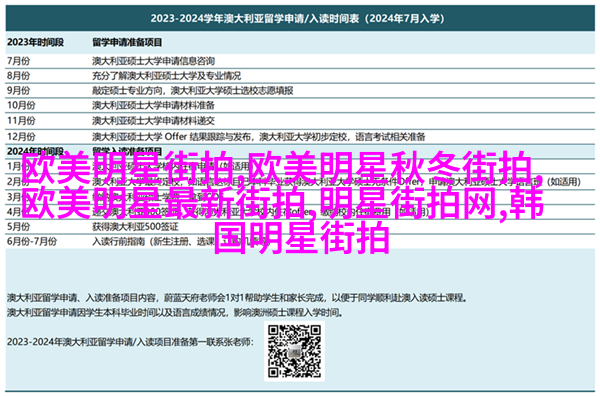Click the 澳大利亚硕士大学申请材料递交 entry
Screen dimensions: 600x397
pos(153,121)
